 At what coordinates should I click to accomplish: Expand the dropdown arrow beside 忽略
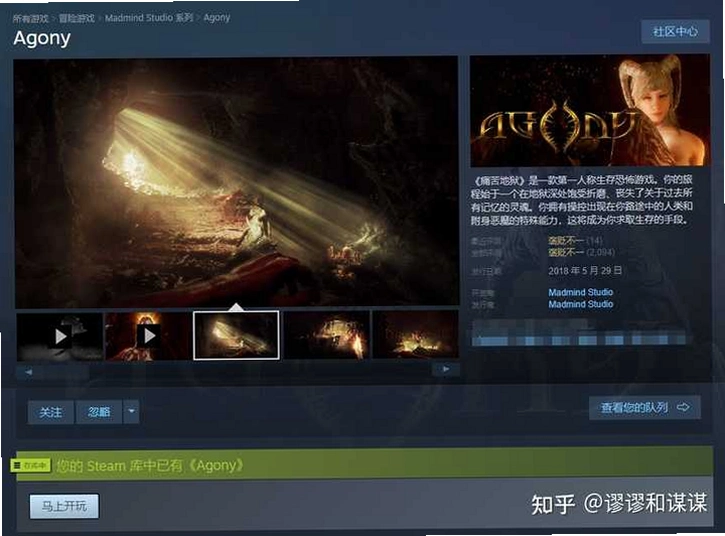point(131,412)
